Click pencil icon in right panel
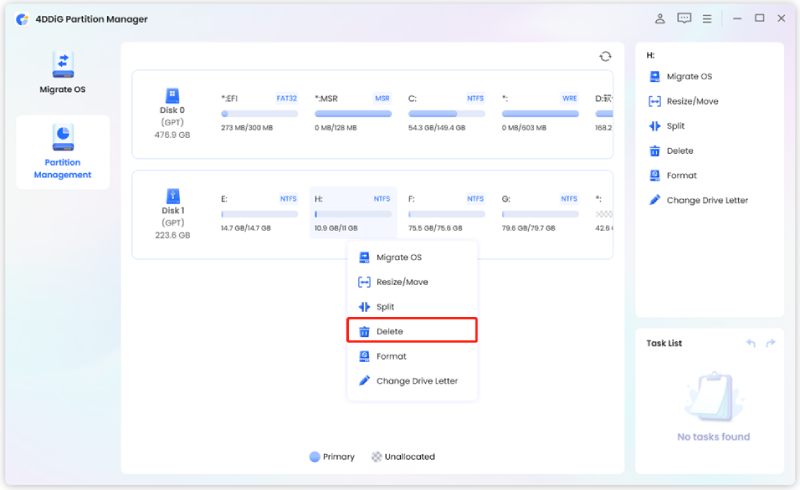Image resolution: width=800 pixels, height=490 pixels. tap(655, 200)
